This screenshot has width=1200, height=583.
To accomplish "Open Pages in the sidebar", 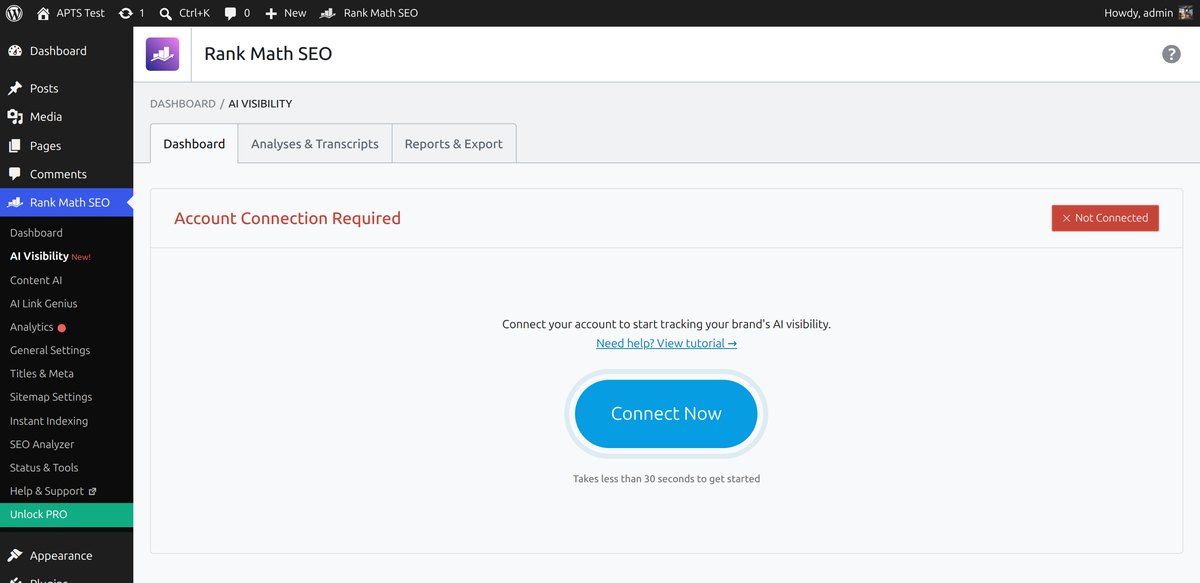I will [66, 145].
